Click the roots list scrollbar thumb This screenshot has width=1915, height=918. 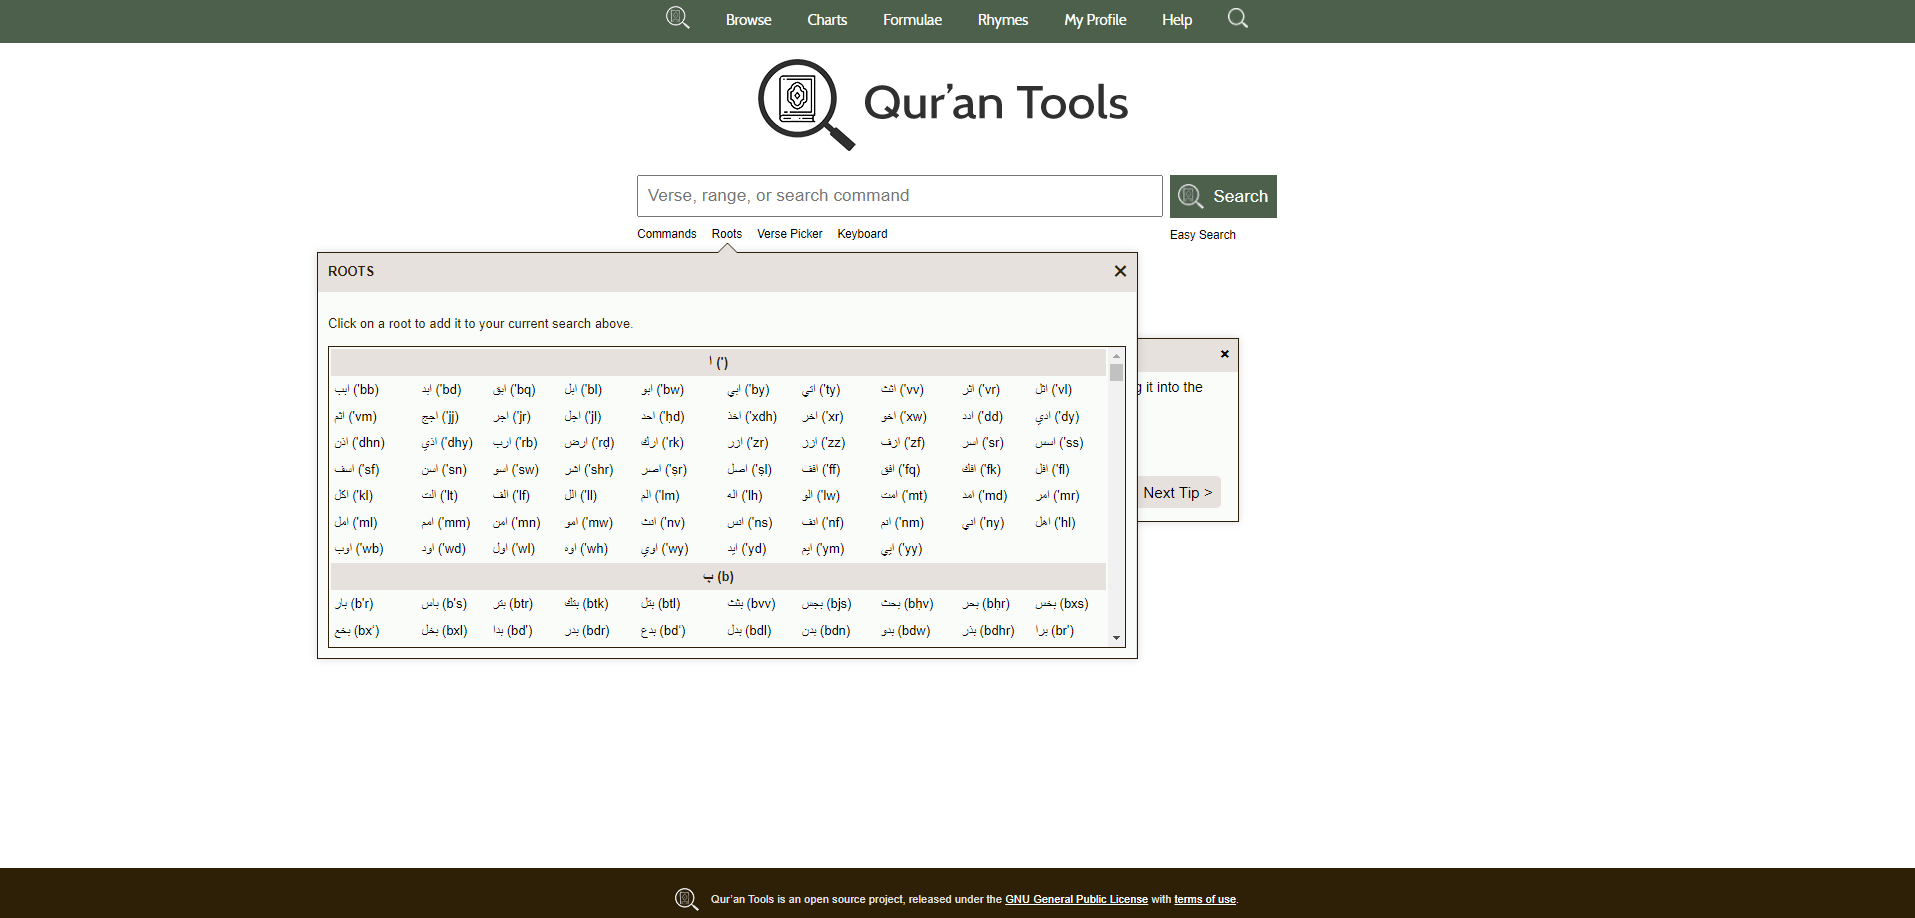tap(1116, 372)
